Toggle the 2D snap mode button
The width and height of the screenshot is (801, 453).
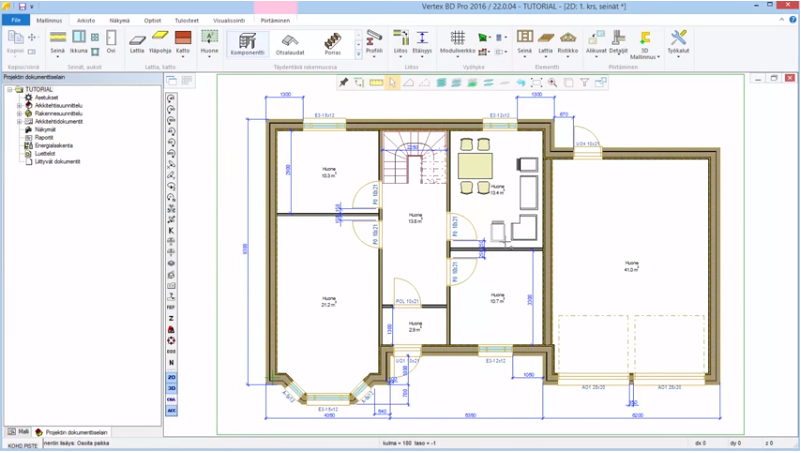point(171,376)
